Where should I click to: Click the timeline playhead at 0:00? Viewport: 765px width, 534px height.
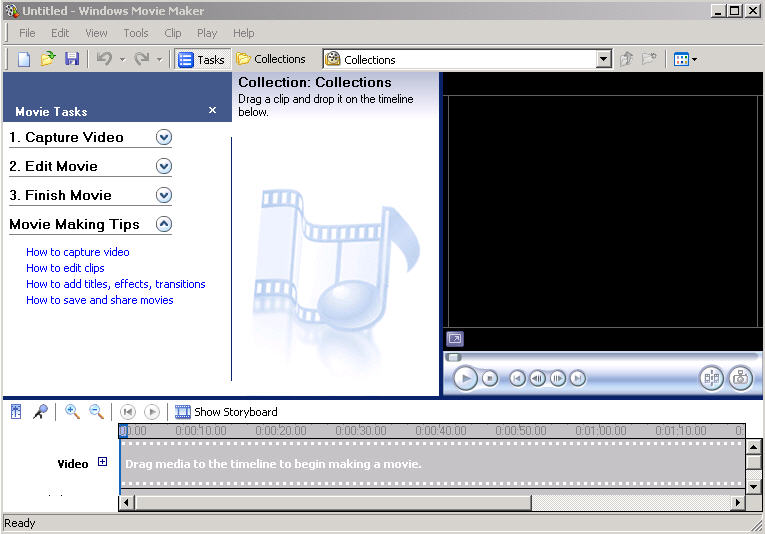123,431
